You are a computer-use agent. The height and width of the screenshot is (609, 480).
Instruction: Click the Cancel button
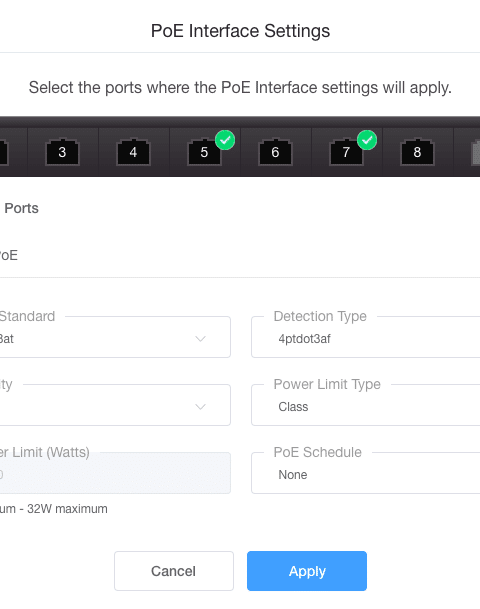(174, 571)
